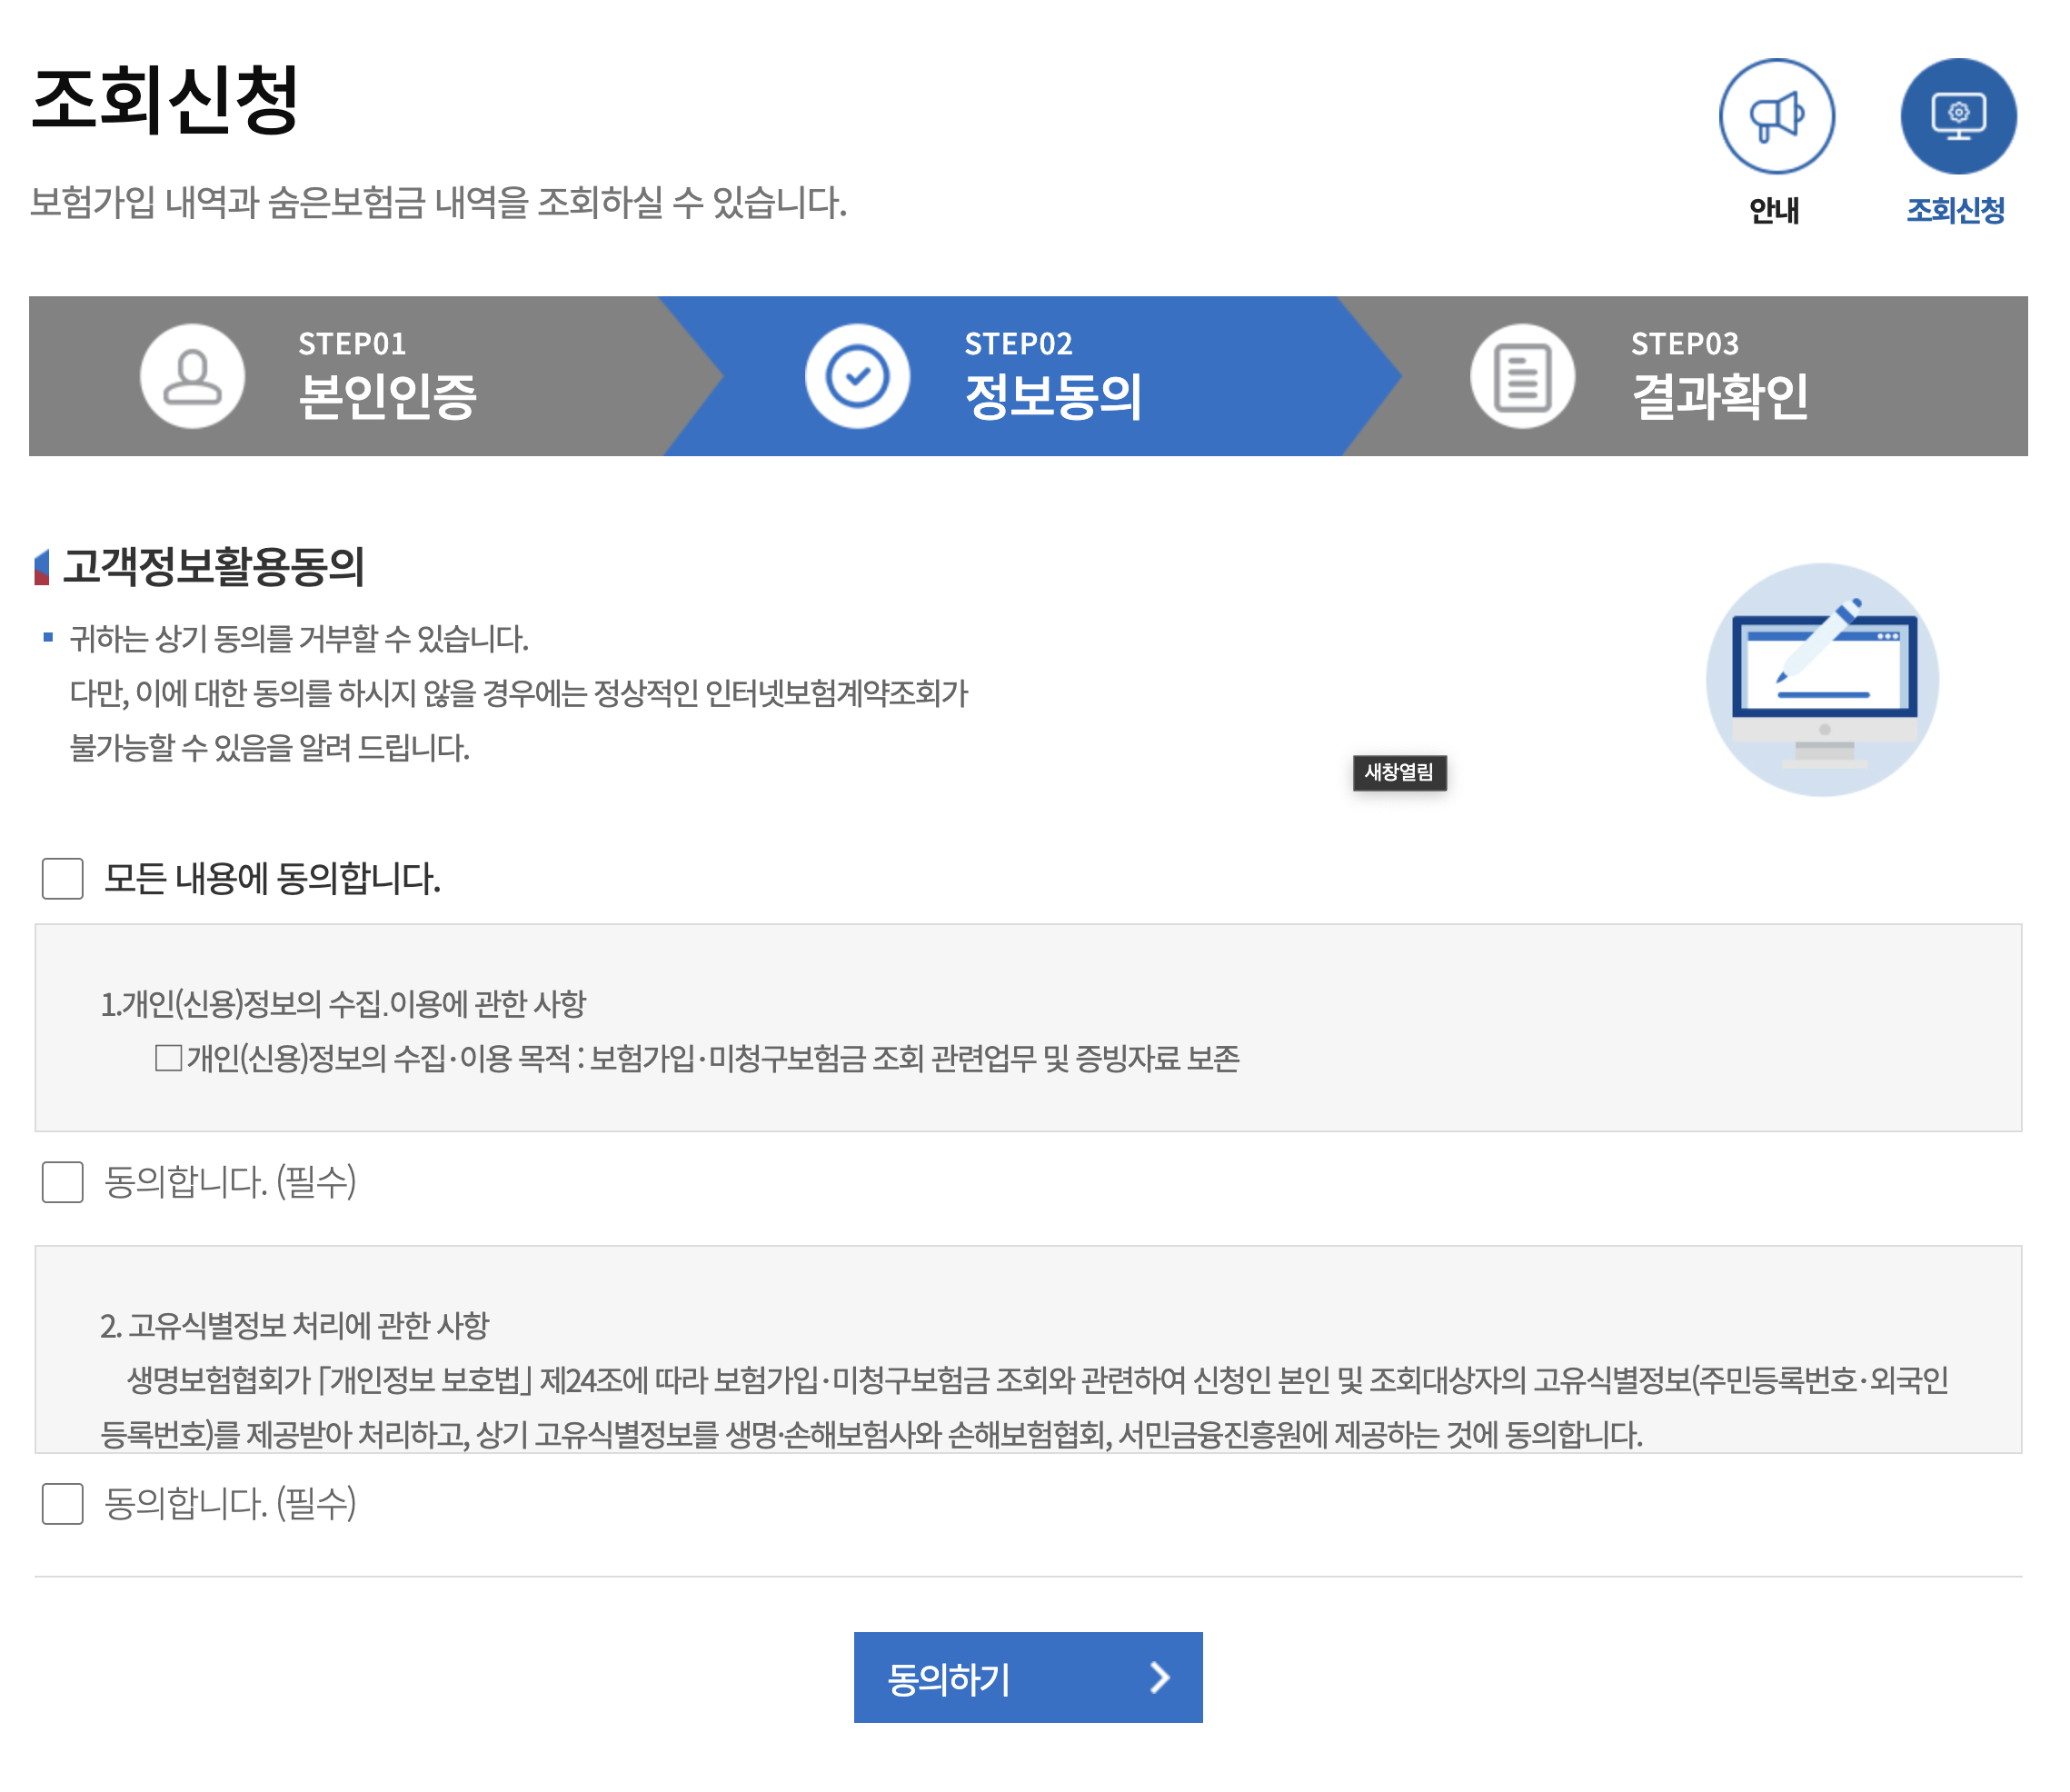Click the STEP02 checkmark circle icon
Screen dimensions: 2070x1792
pos(857,377)
